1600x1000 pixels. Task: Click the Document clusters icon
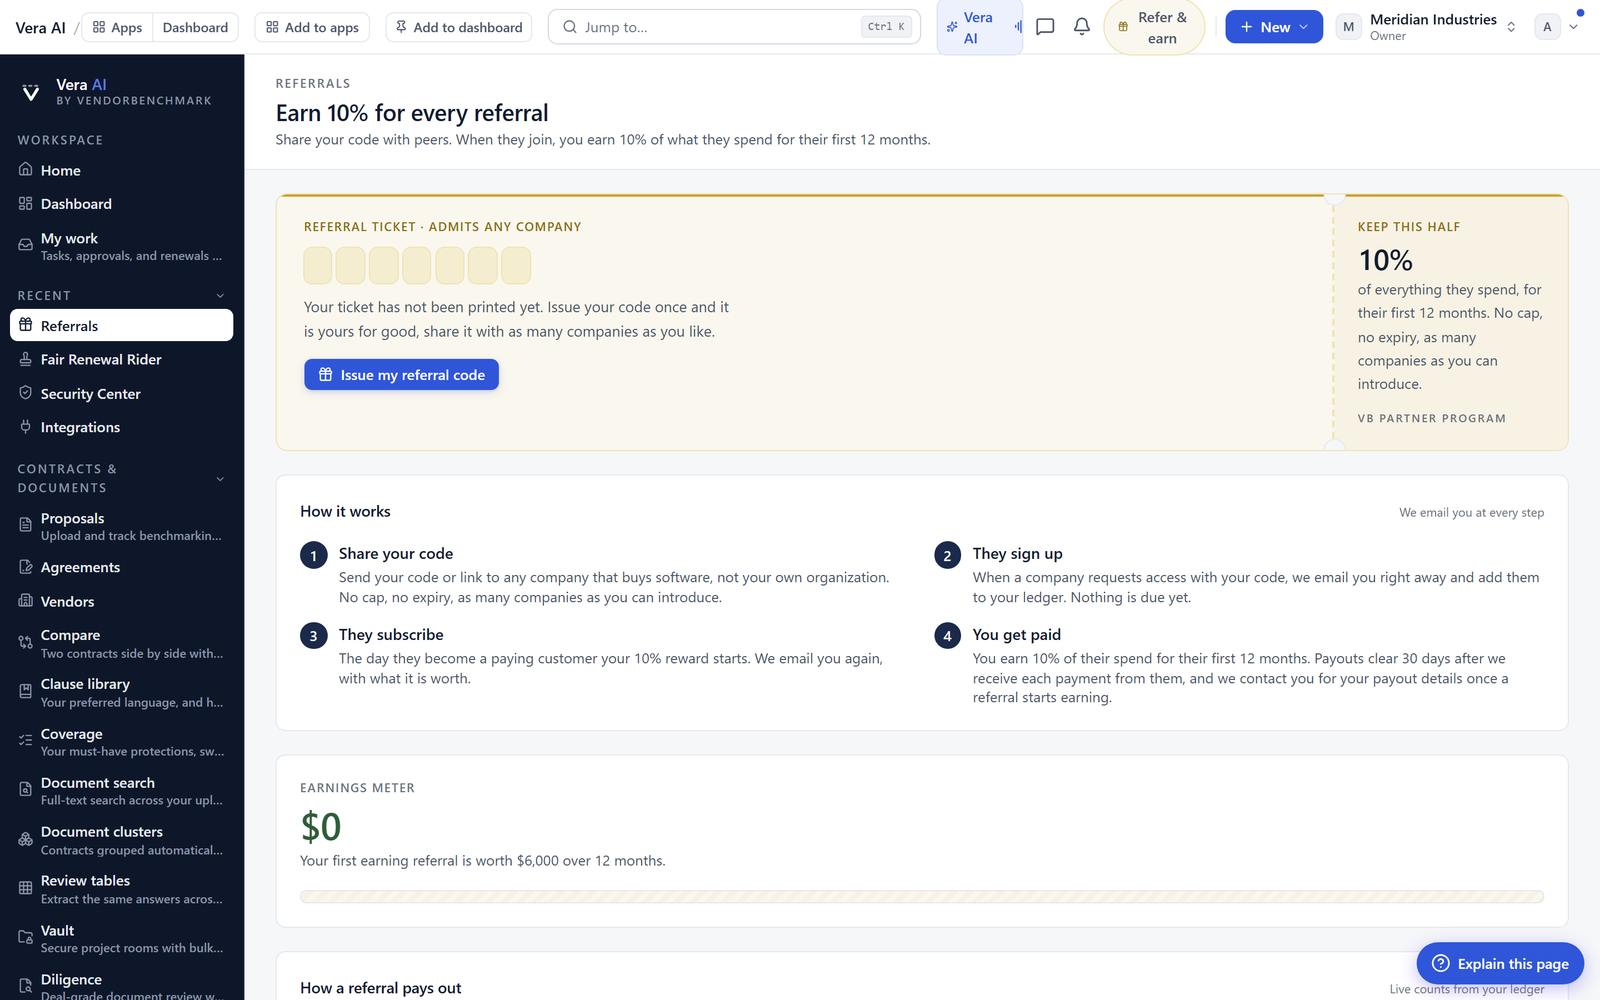(x=26, y=839)
